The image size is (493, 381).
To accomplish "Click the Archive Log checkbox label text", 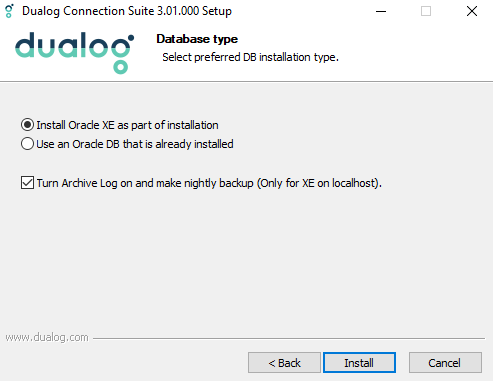I will click(209, 183).
